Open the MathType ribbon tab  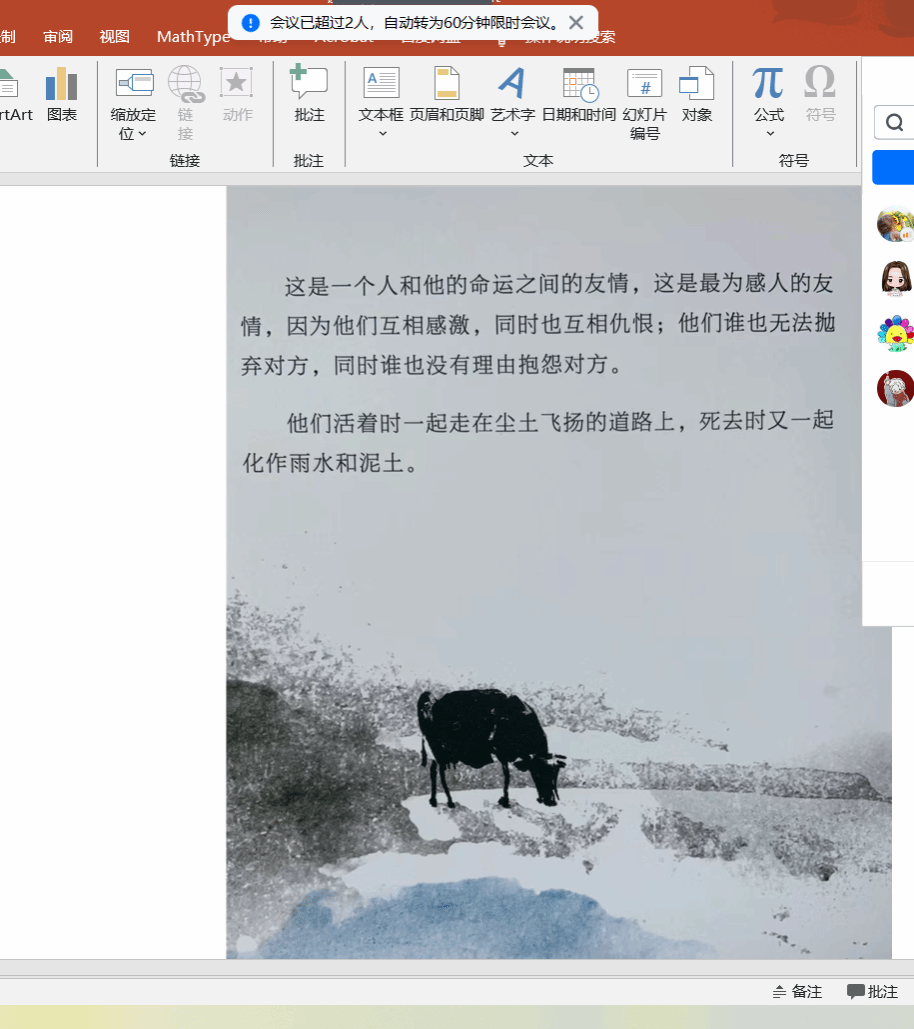point(192,37)
